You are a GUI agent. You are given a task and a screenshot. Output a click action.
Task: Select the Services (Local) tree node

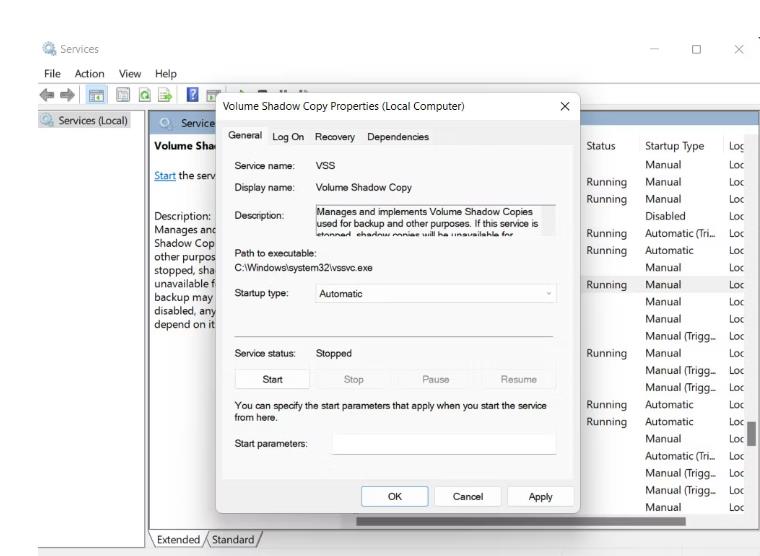(85, 120)
